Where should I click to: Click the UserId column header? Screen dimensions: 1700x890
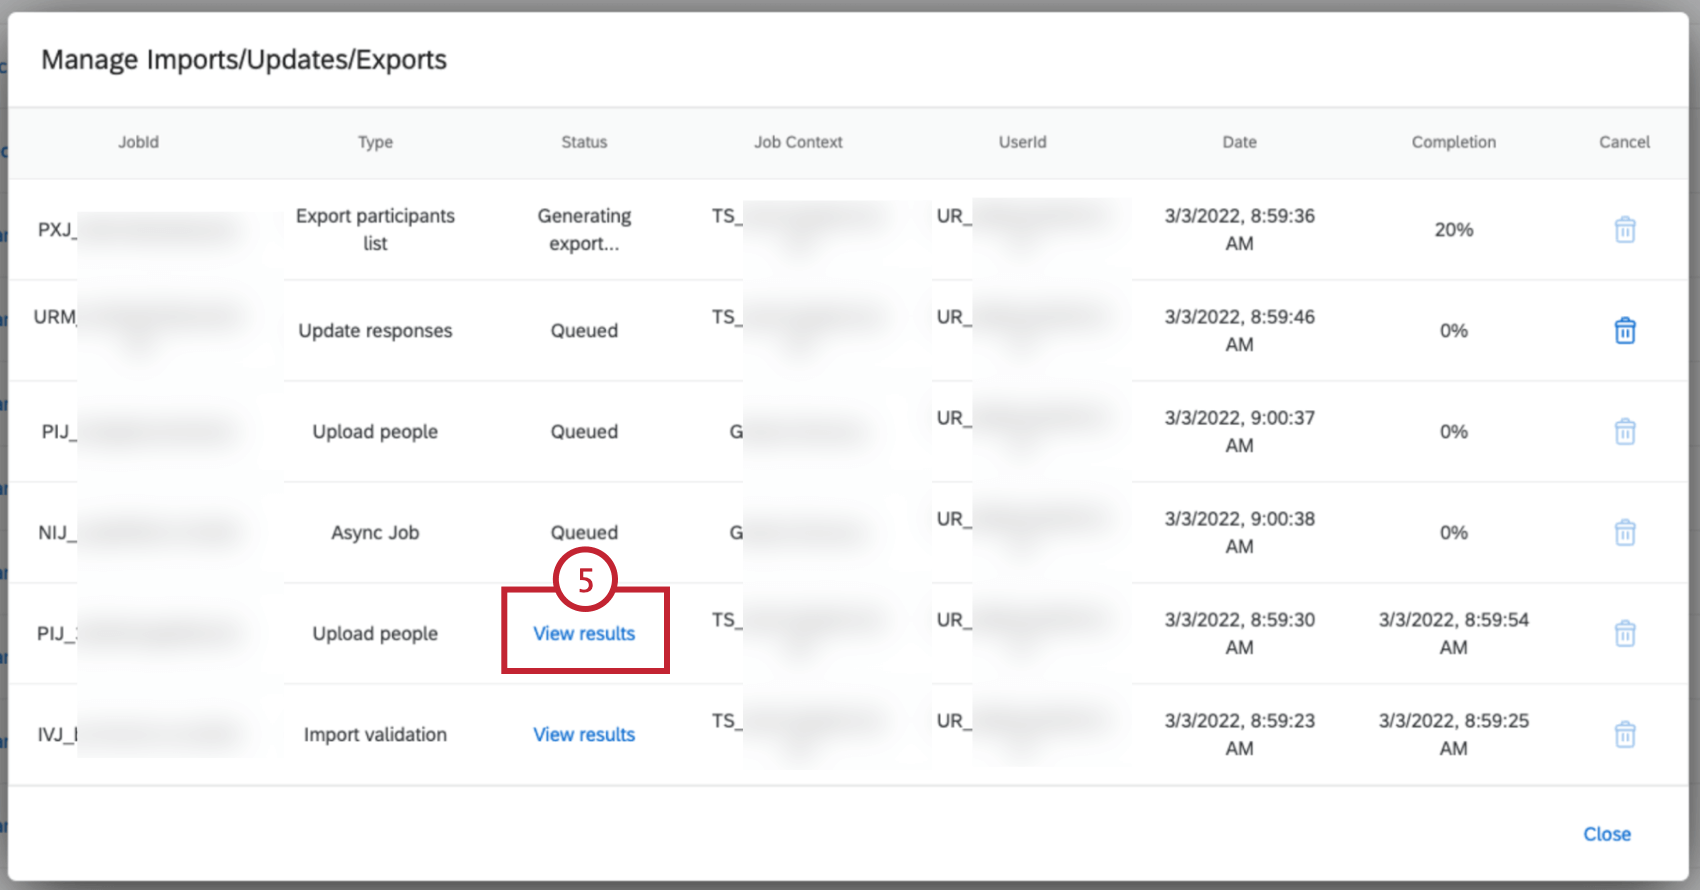pyautogui.click(x=1022, y=142)
